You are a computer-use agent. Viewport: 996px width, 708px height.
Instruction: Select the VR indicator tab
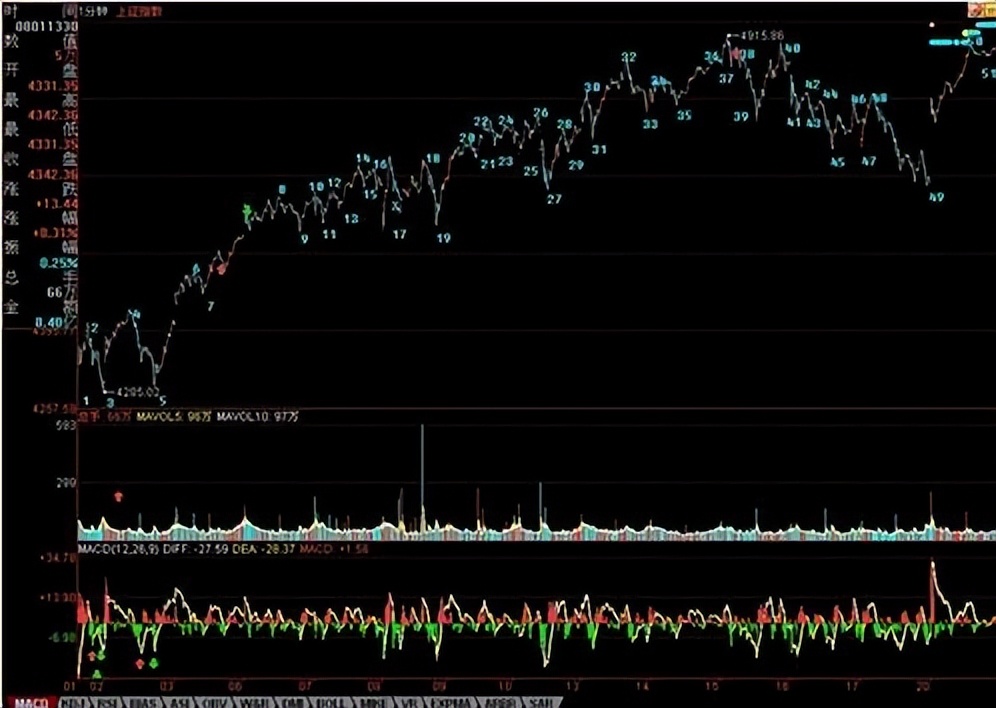[x=410, y=703]
